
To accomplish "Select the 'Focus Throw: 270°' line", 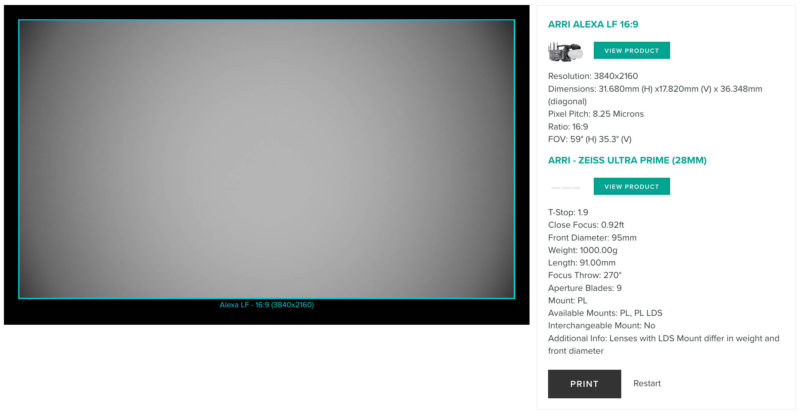I will click(x=585, y=275).
